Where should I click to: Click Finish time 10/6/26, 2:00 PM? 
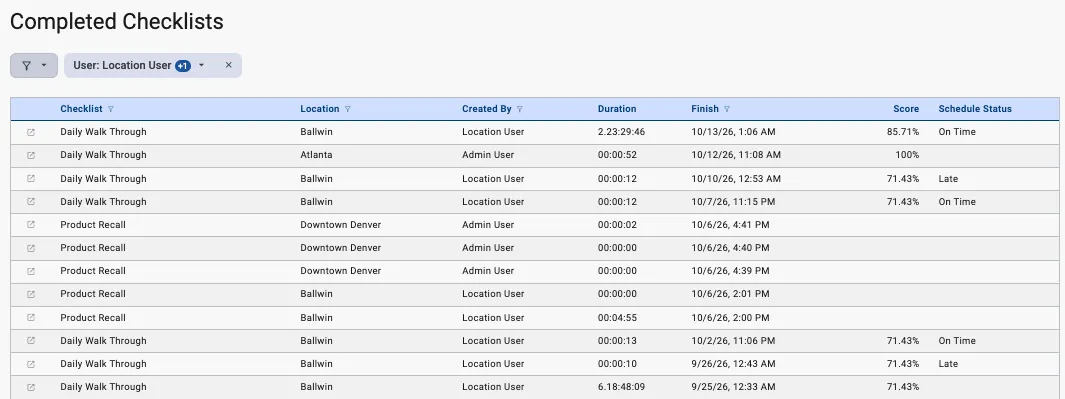point(730,317)
